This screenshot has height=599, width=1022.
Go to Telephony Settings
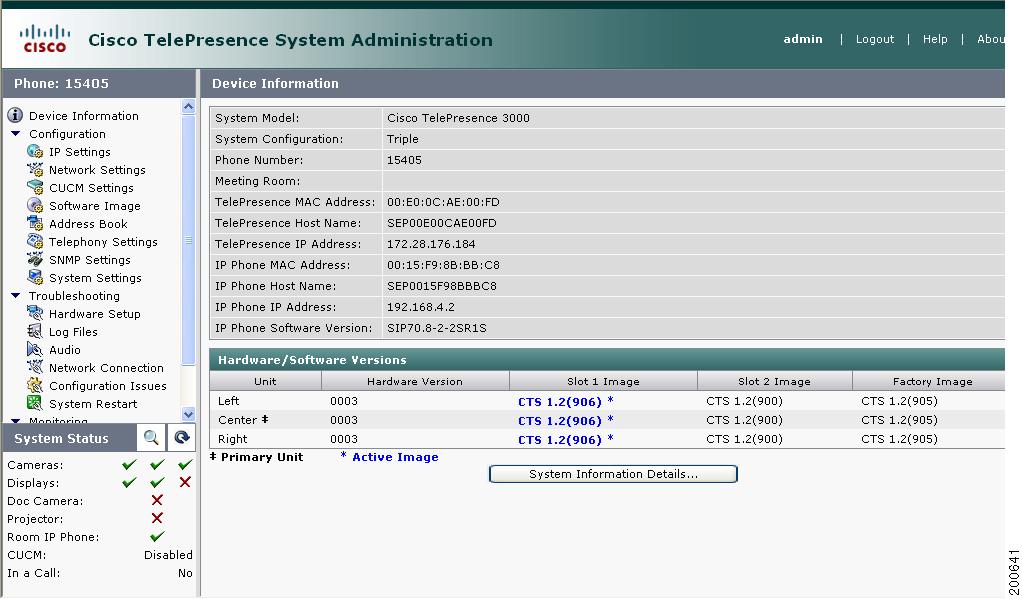pyautogui.click(x=104, y=242)
